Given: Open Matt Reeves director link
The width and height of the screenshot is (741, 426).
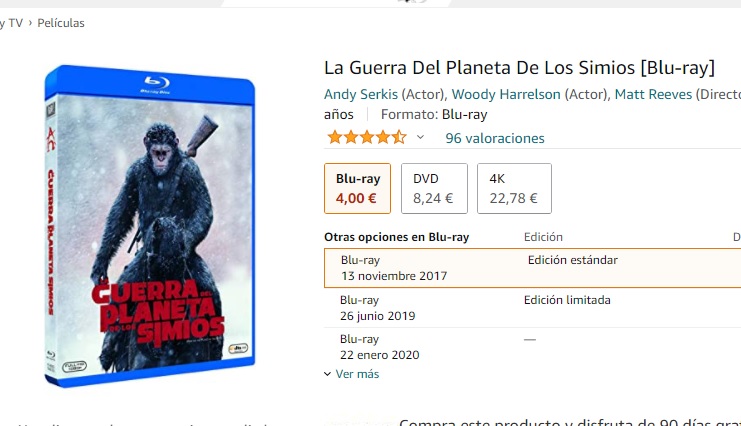Looking at the screenshot, I should tap(653, 94).
